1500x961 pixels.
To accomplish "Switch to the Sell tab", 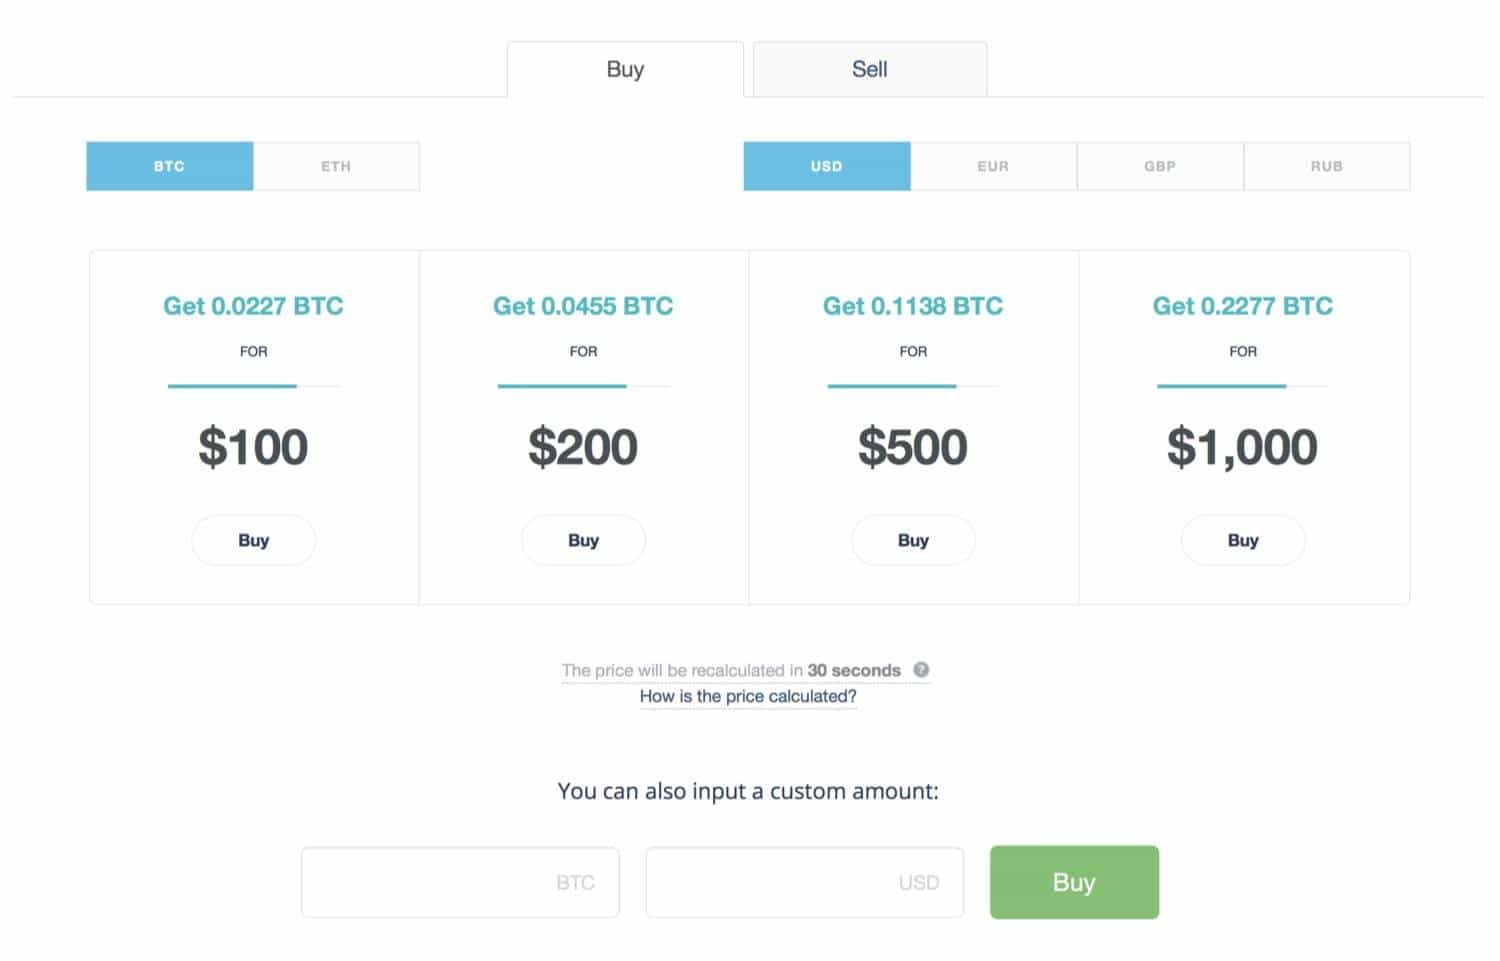I will [869, 69].
